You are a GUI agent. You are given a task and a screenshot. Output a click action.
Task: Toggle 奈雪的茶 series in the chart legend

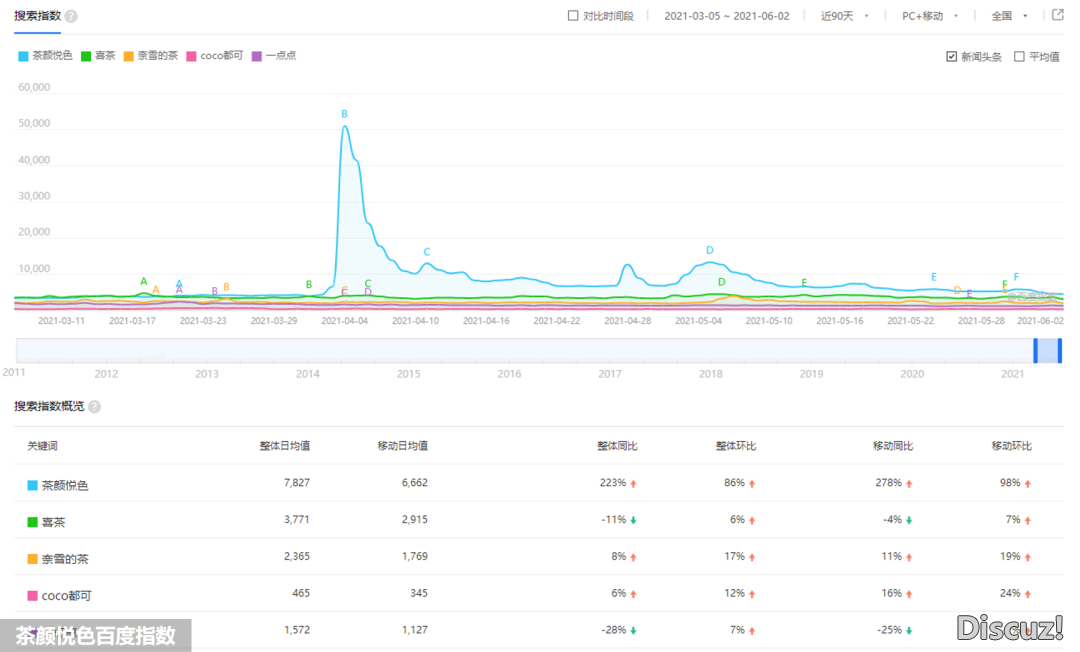pos(151,56)
